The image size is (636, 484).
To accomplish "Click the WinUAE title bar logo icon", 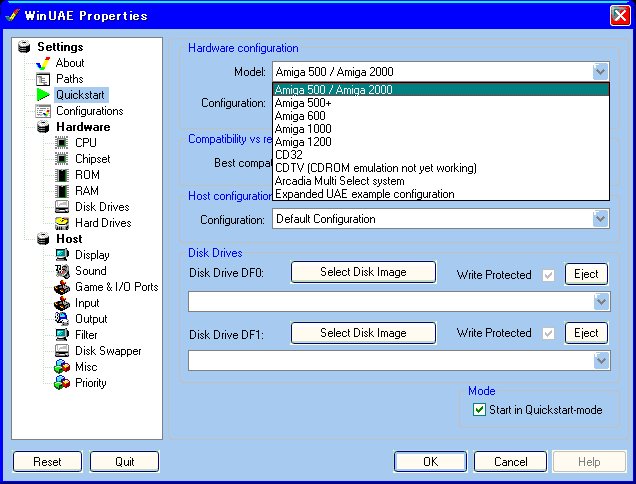I will coord(13,15).
